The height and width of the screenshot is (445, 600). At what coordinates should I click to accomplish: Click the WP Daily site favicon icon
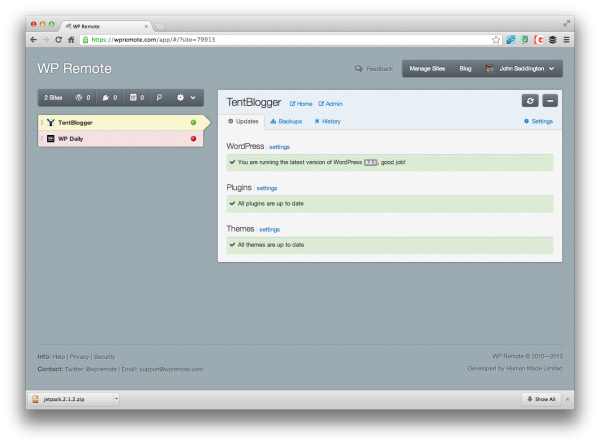point(51,139)
